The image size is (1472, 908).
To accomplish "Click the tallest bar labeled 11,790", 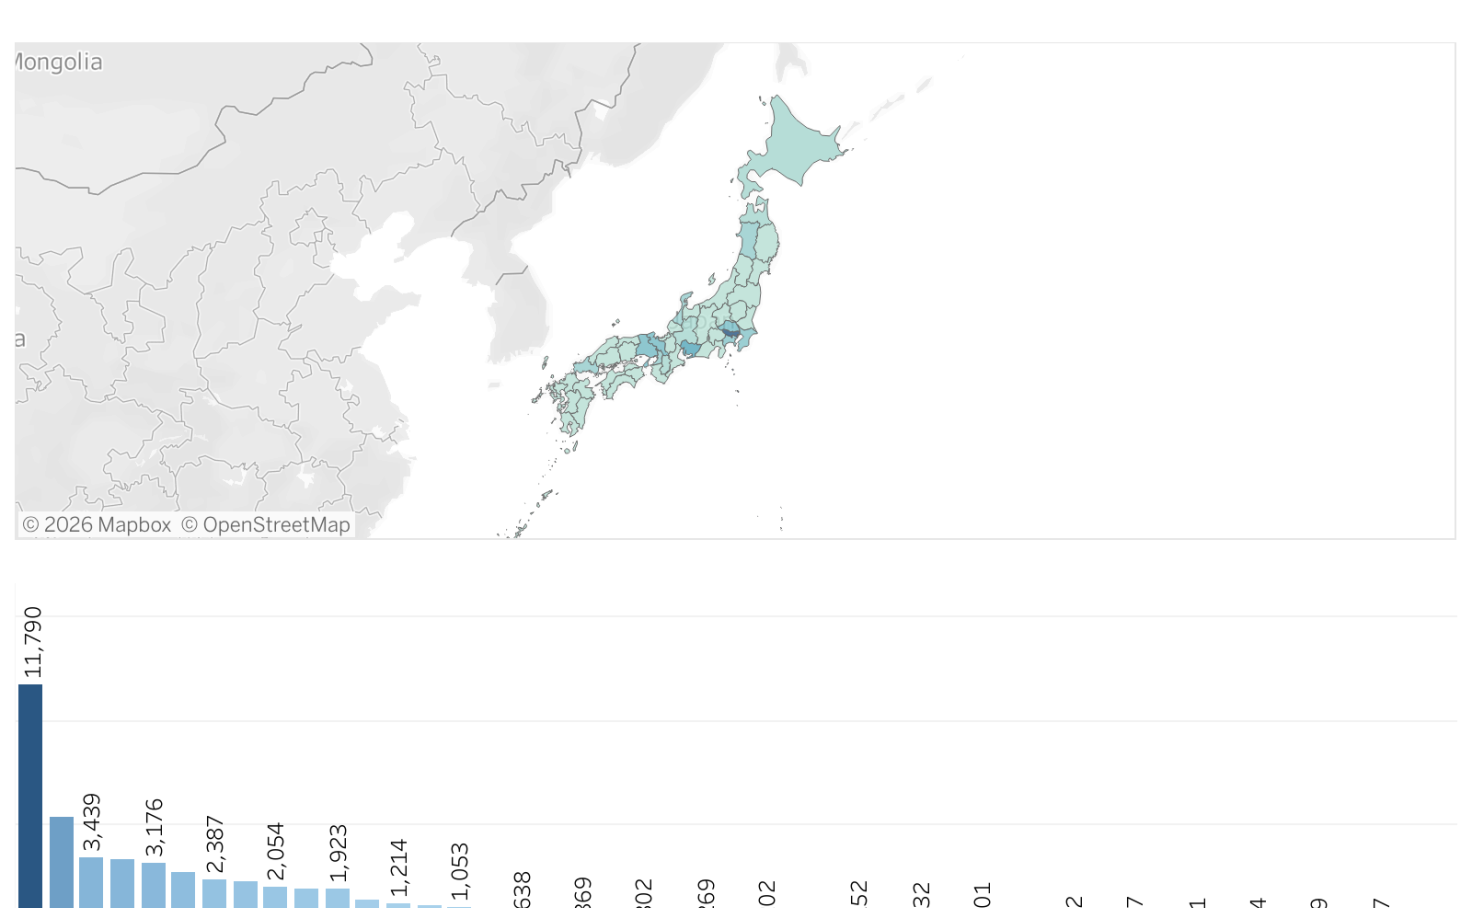I will pos(32,790).
